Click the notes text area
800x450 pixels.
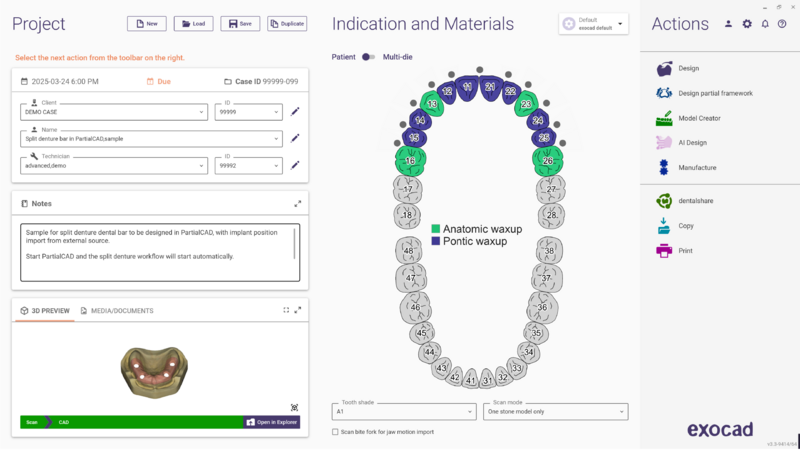[160, 253]
